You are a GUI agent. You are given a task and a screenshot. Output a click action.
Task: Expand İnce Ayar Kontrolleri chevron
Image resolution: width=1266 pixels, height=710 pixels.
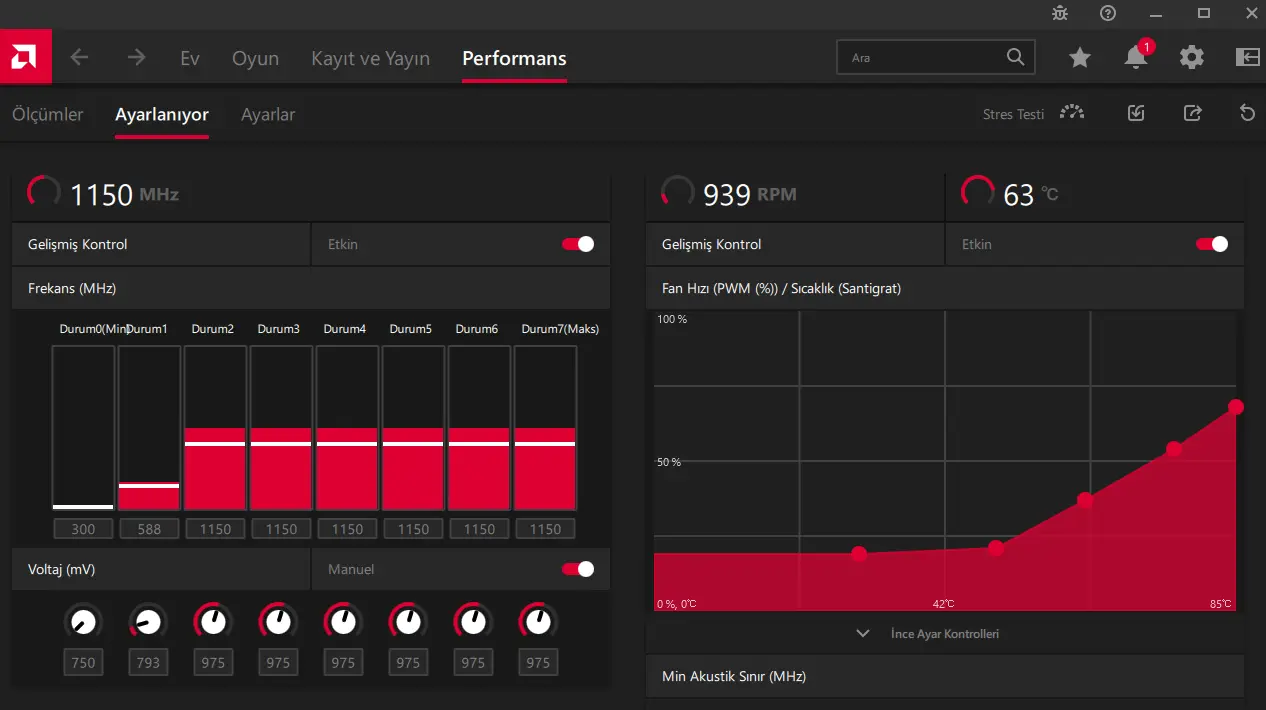[x=863, y=633]
